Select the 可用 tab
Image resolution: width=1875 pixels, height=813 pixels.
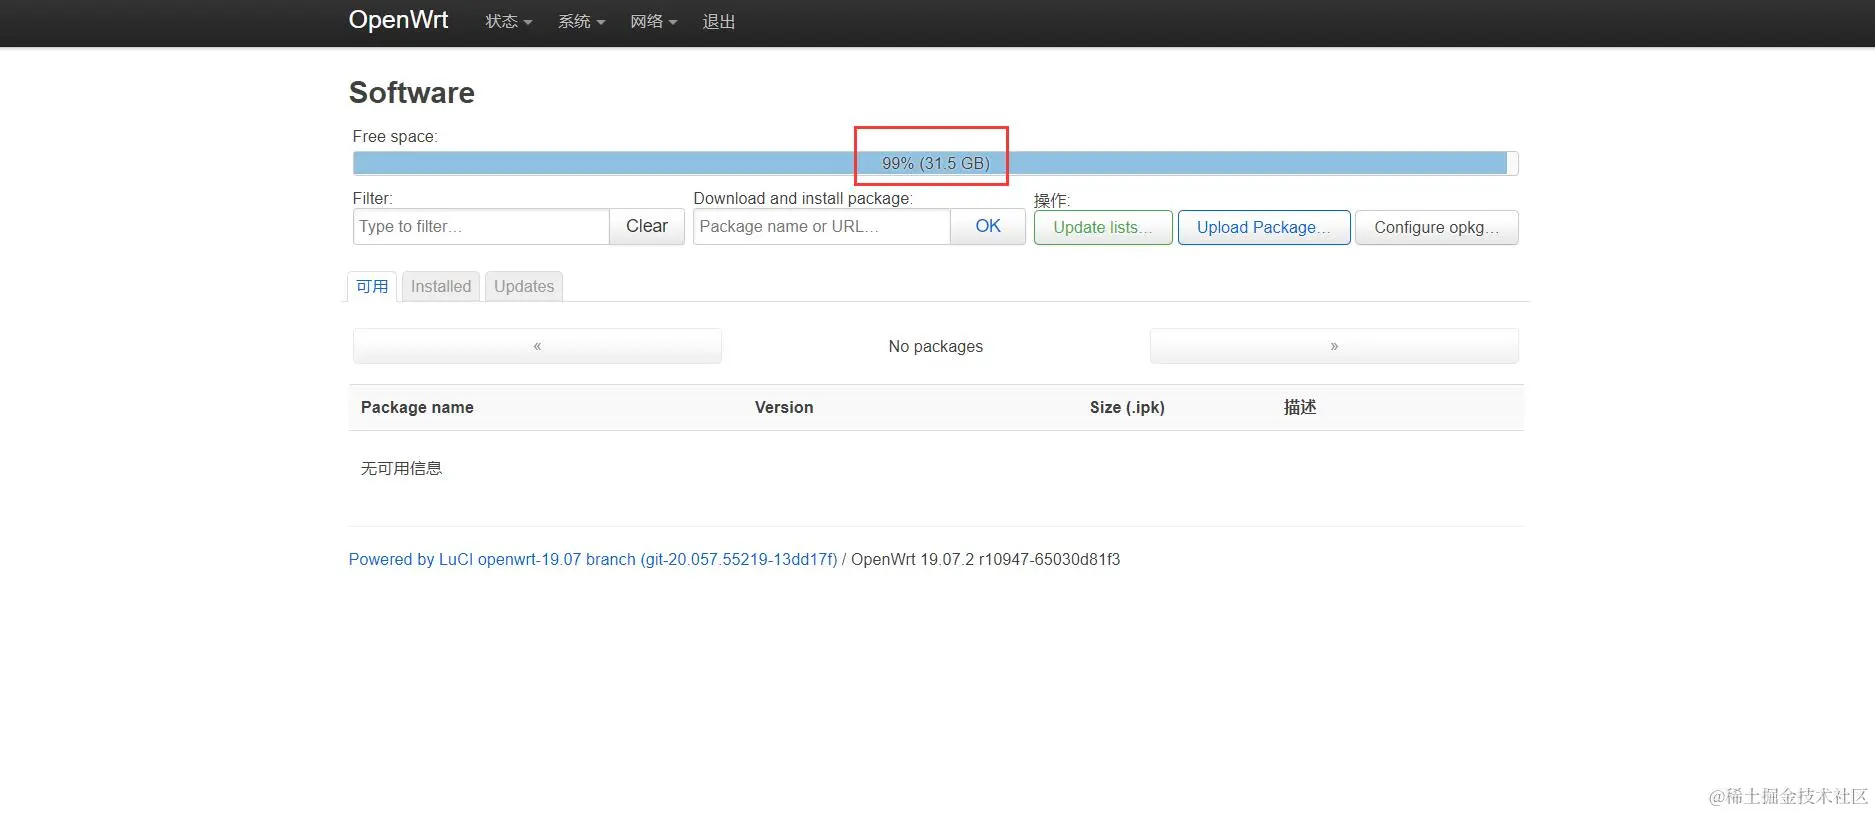click(x=372, y=287)
